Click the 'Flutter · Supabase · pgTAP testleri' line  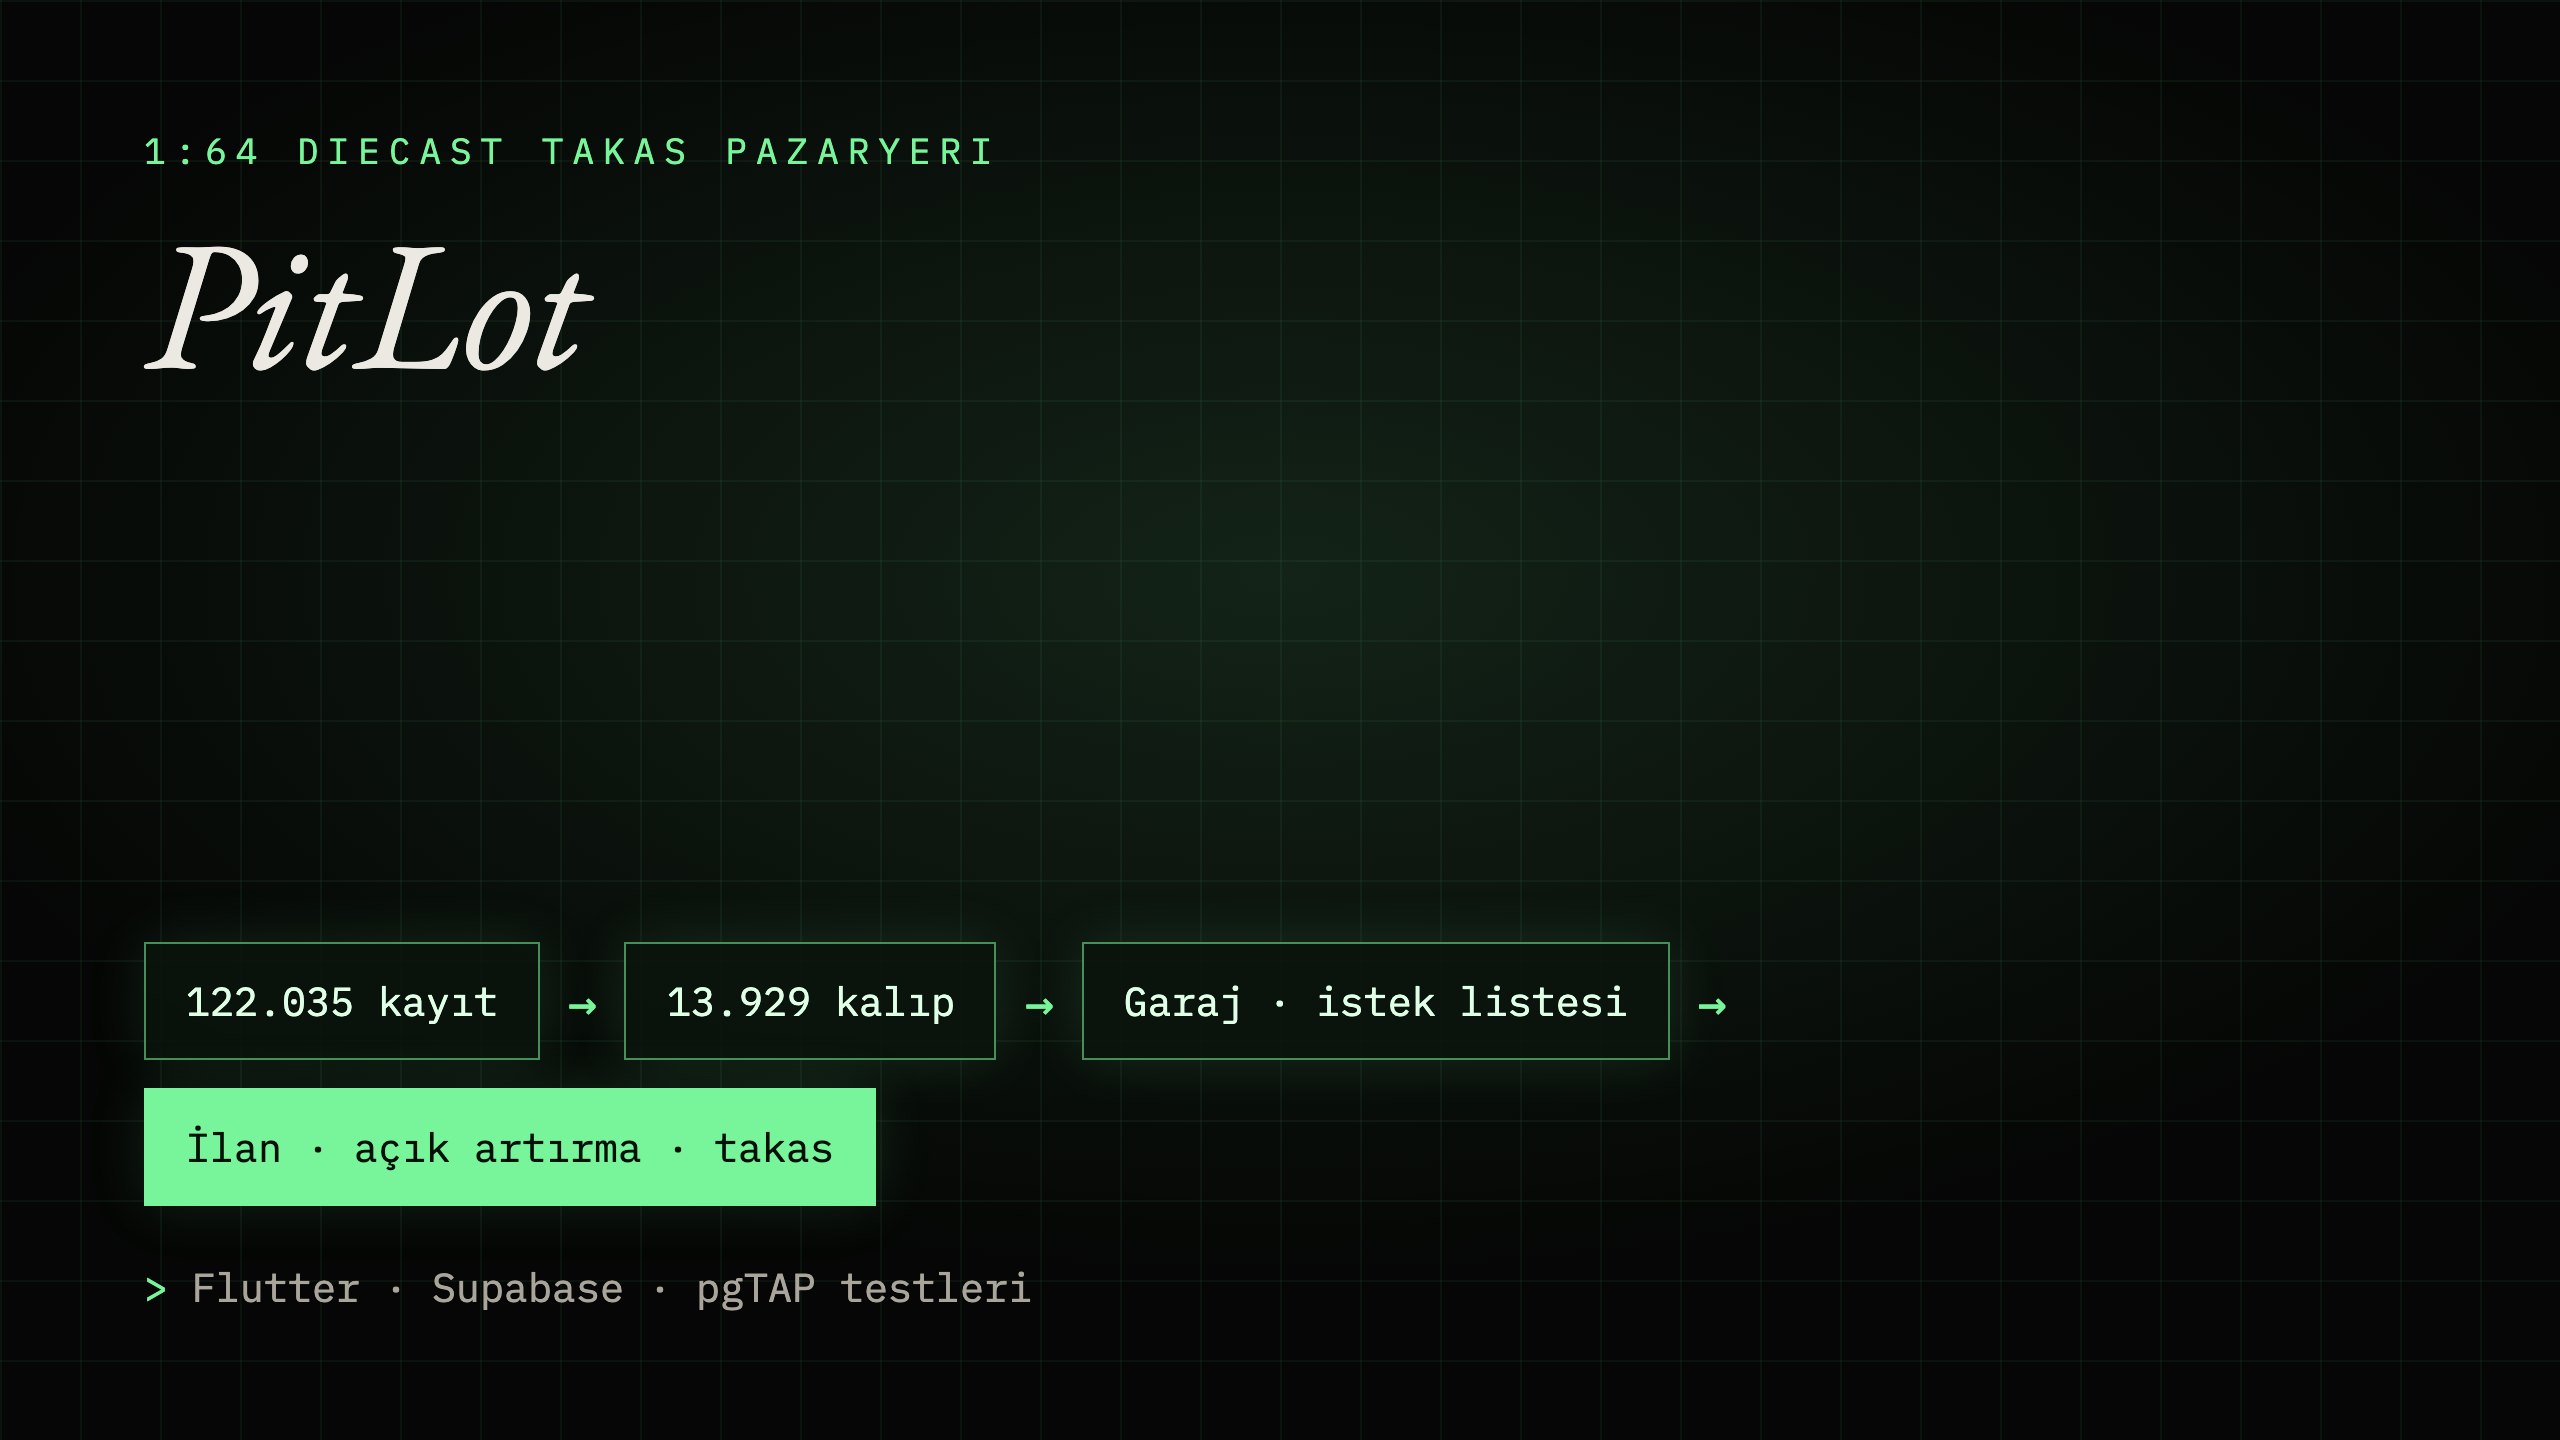pyautogui.click(x=588, y=1289)
